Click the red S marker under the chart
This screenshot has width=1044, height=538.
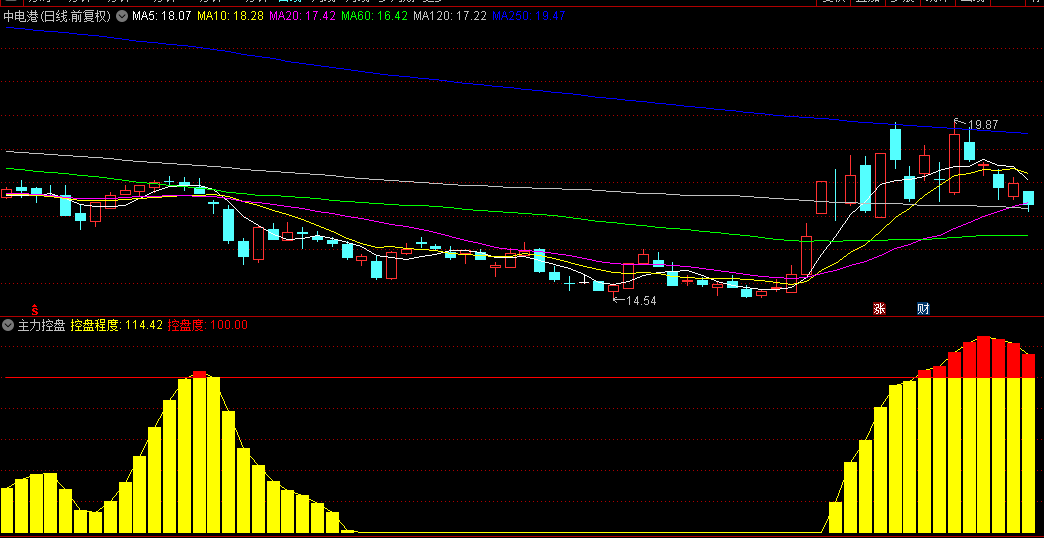pyautogui.click(x=35, y=310)
